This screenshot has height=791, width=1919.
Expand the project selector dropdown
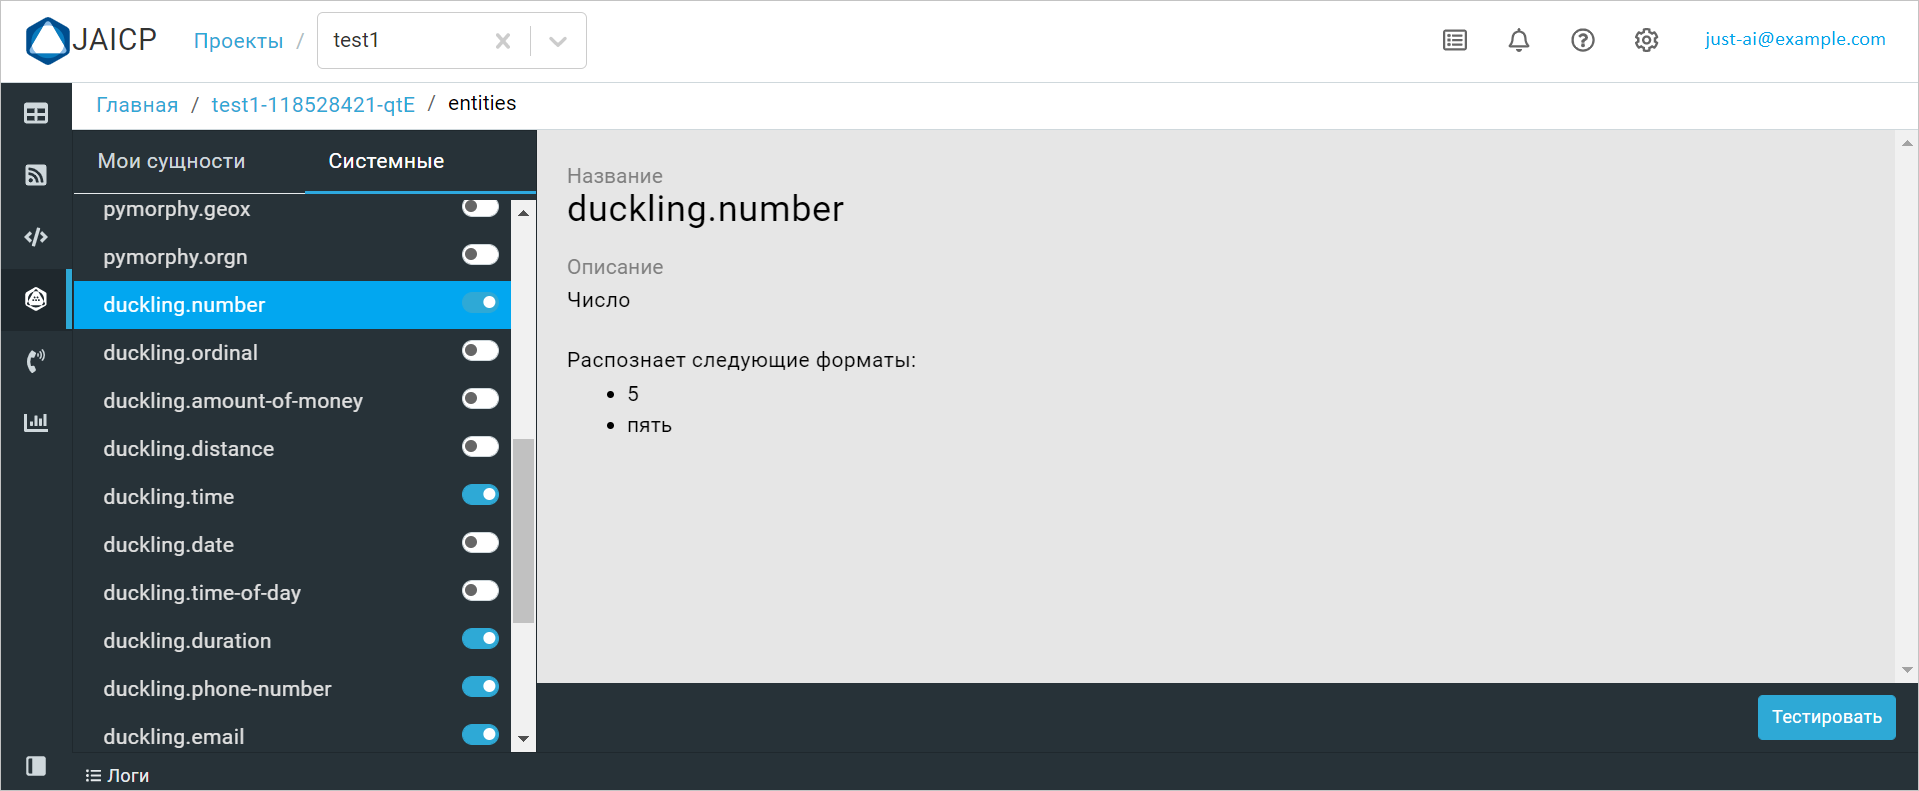click(556, 40)
